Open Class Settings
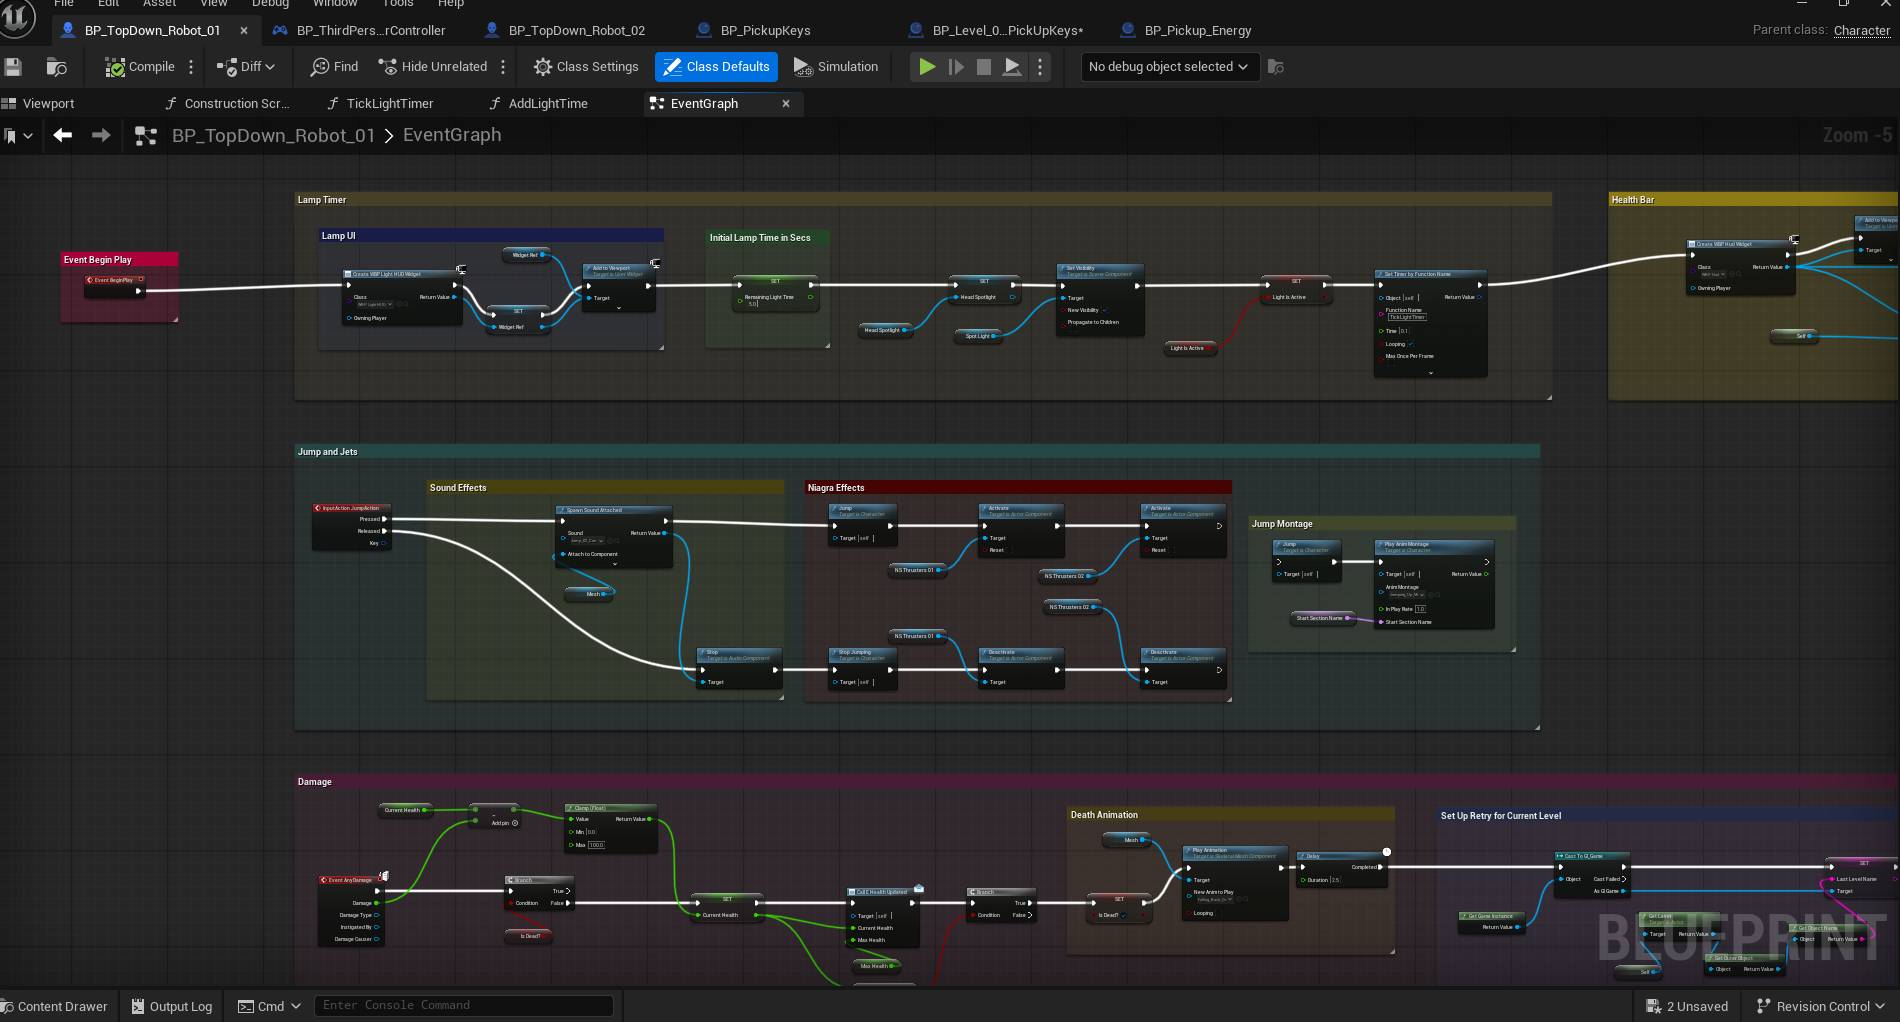This screenshot has height=1022, width=1900. (586, 67)
